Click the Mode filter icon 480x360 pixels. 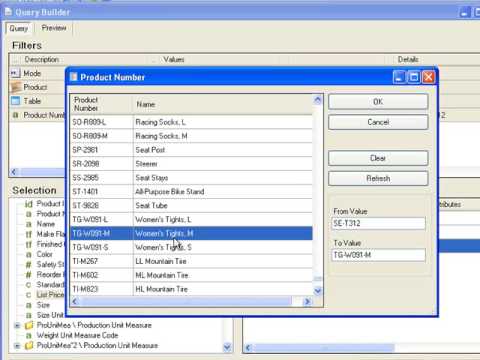(x=15, y=73)
